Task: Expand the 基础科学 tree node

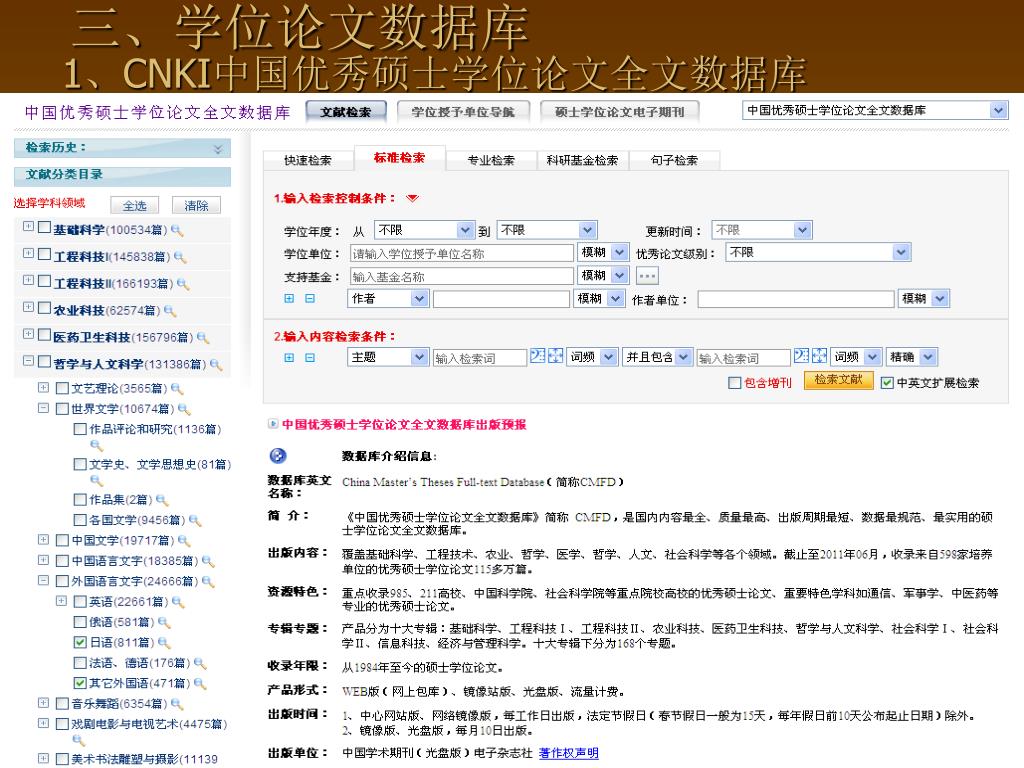Action: pyautogui.click(x=28, y=227)
